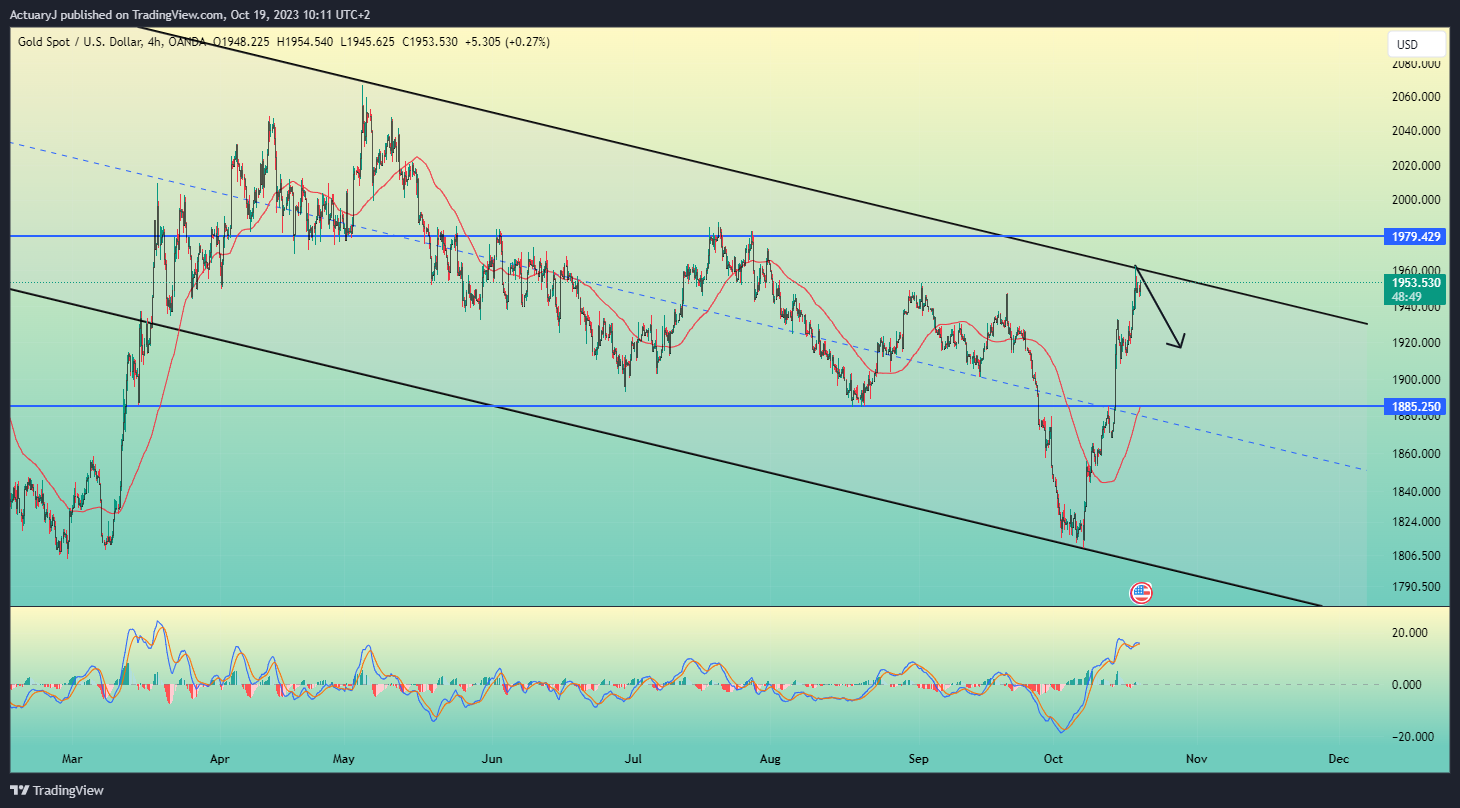Click the Oct label on time axis

(1053, 759)
